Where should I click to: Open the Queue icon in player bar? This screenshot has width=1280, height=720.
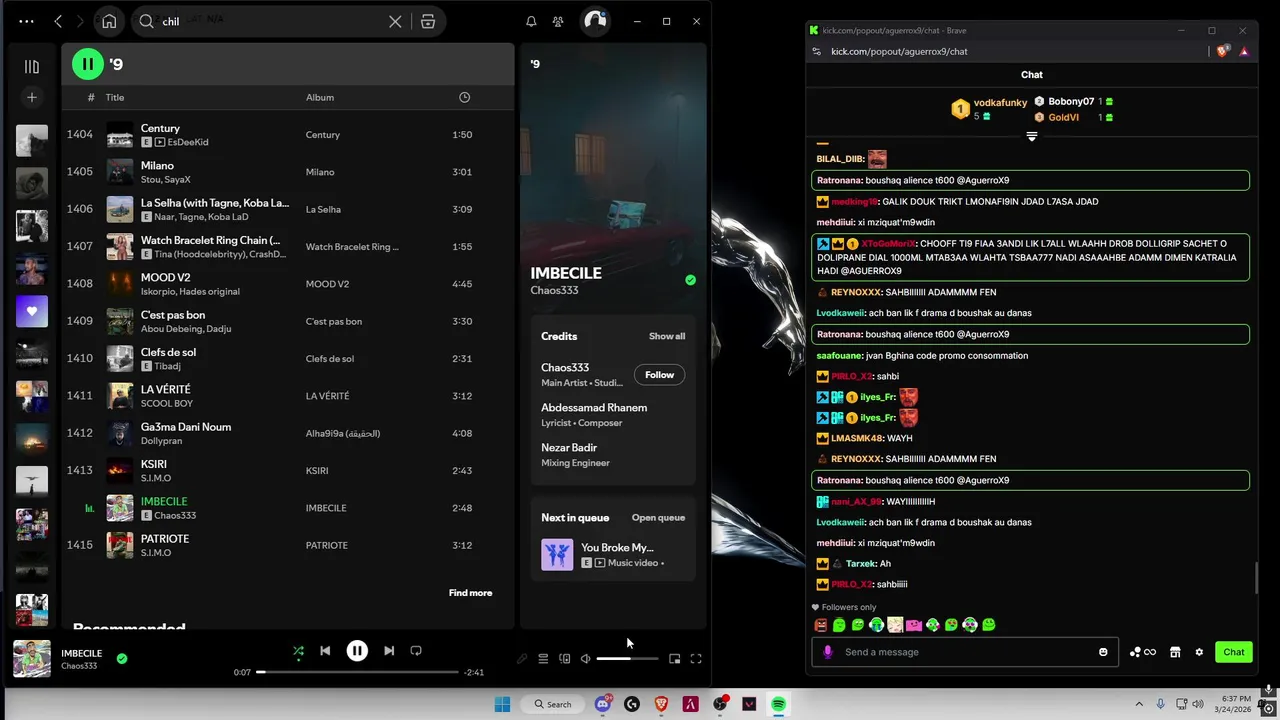(543, 659)
